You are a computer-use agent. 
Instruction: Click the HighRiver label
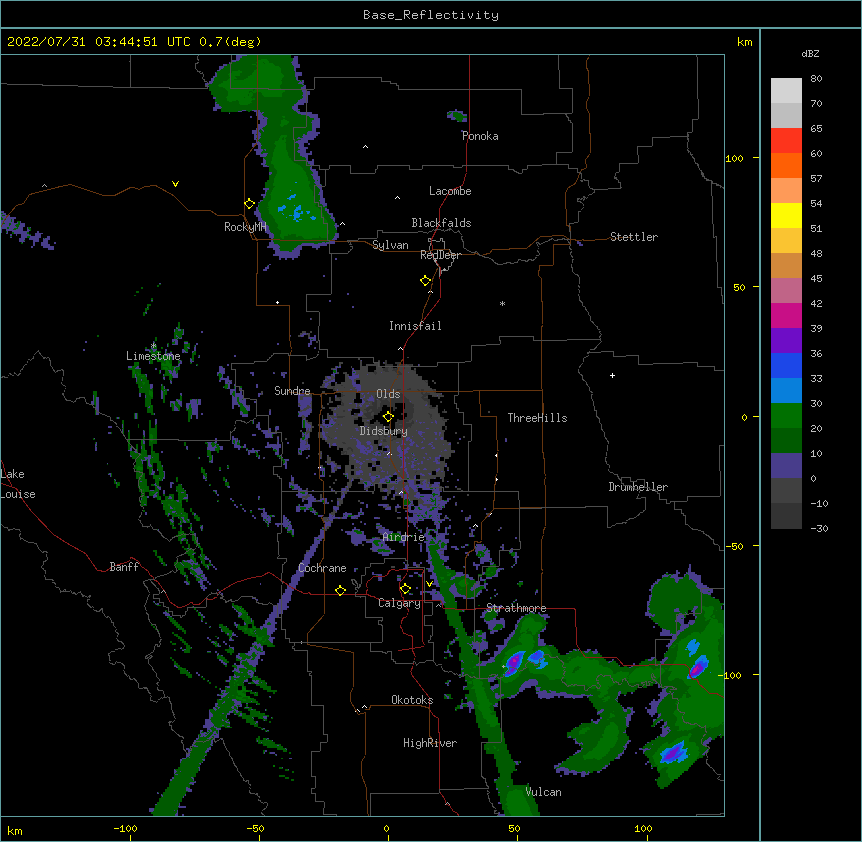[x=430, y=743]
